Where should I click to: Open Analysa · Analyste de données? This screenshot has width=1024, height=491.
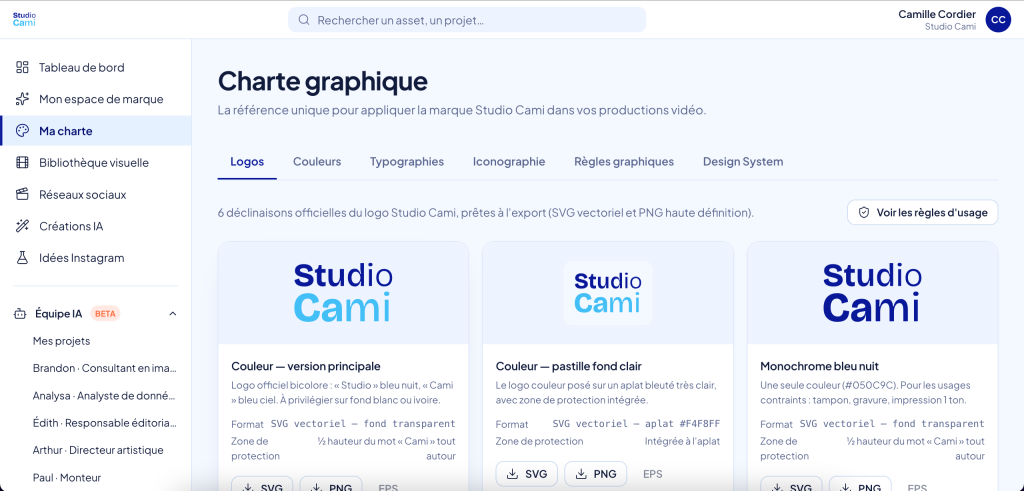click(104, 396)
